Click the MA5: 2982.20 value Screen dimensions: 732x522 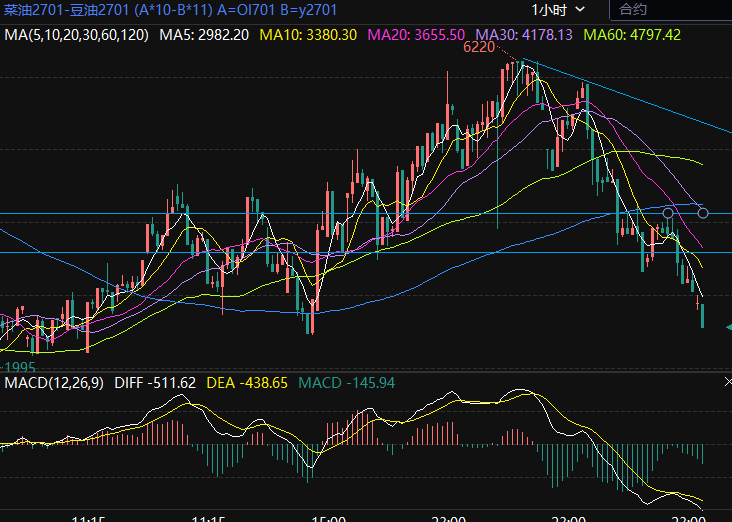click(x=204, y=35)
